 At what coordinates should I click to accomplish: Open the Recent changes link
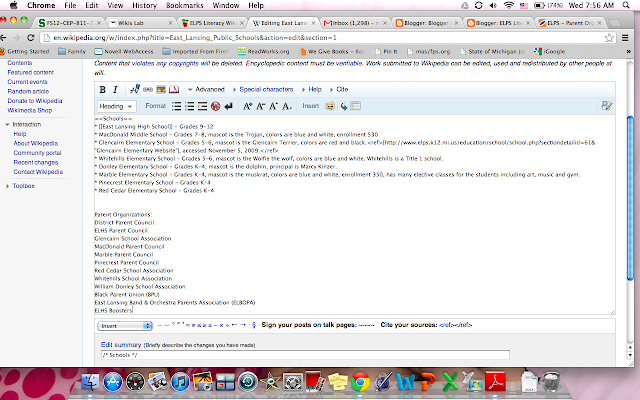tap(36, 162)
